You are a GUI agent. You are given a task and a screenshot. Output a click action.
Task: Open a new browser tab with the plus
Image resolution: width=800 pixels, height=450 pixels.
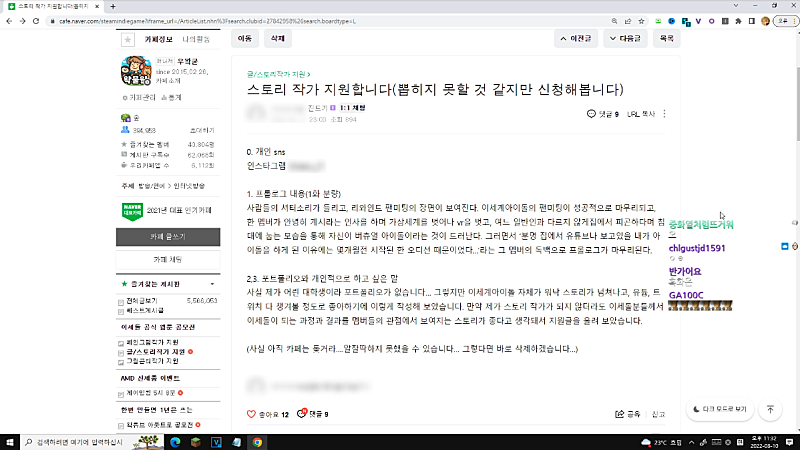coord(113,6)
